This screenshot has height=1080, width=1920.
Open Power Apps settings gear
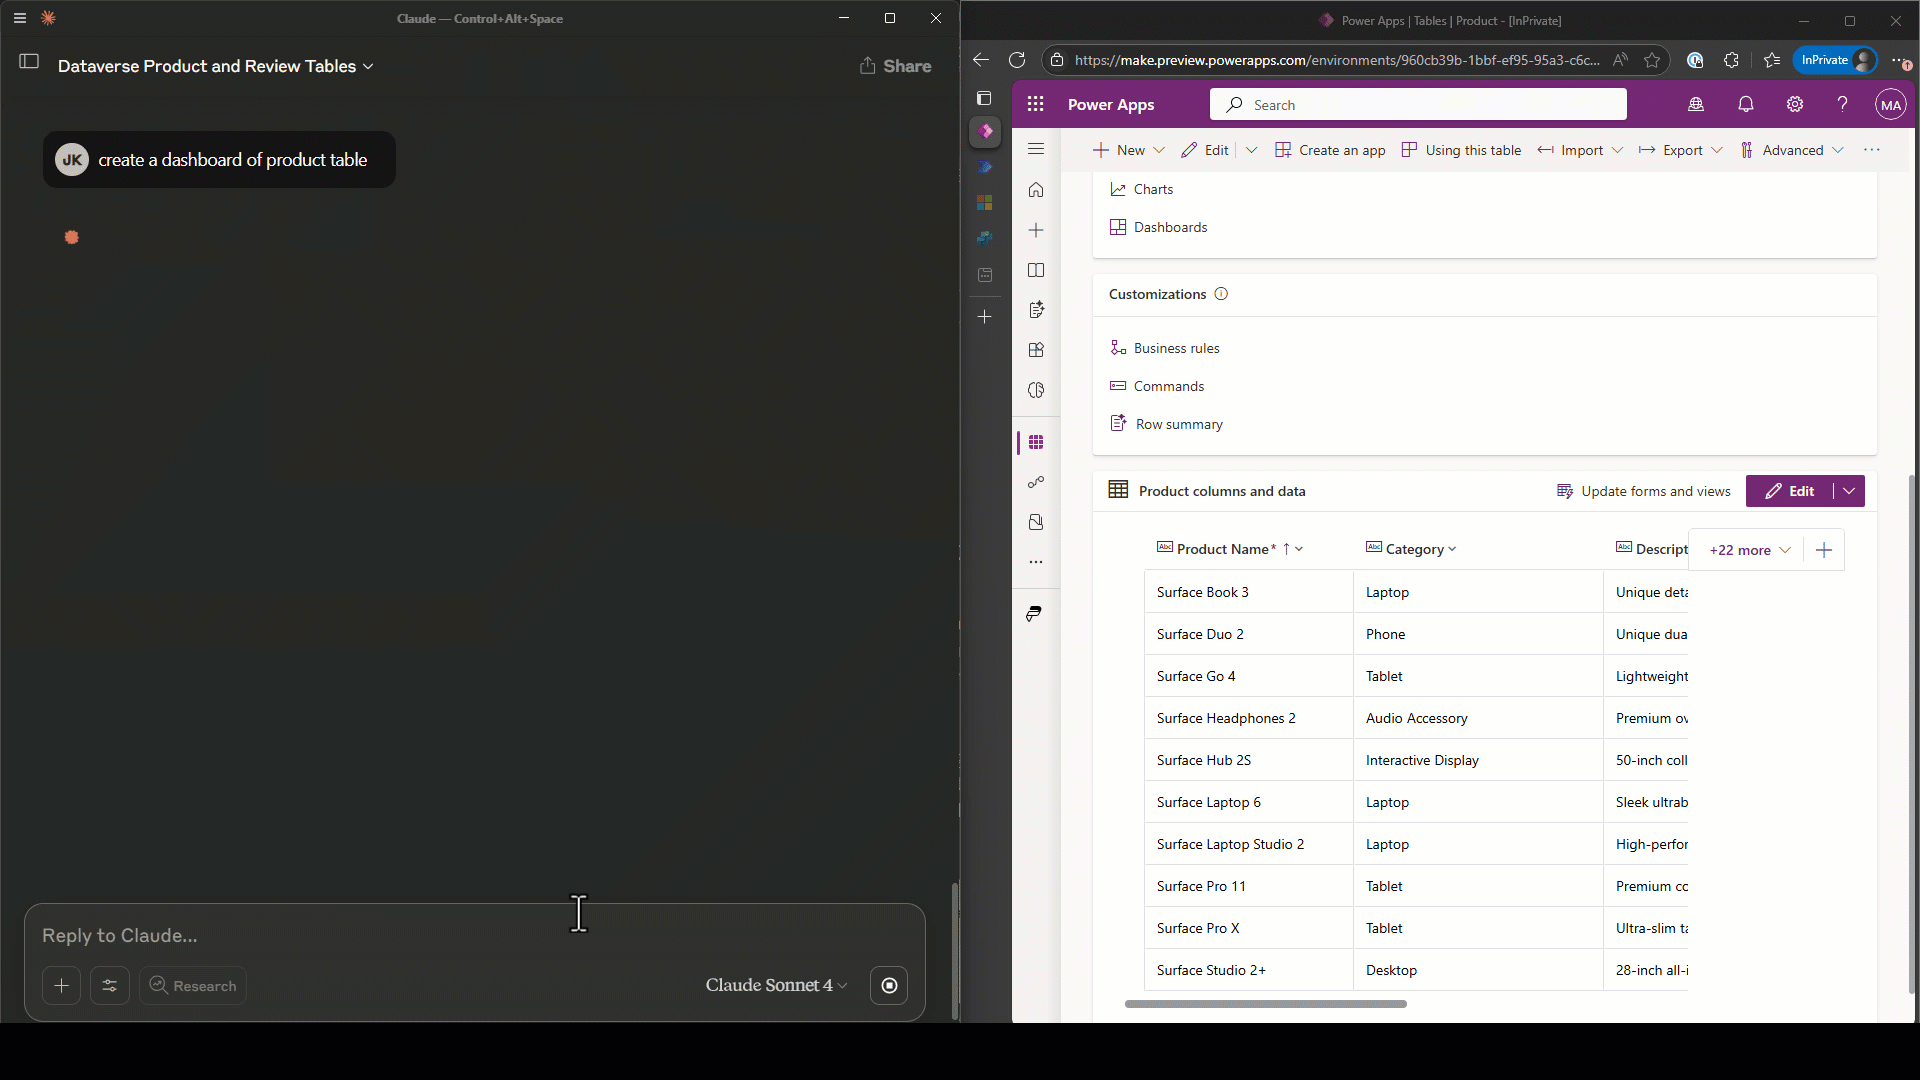point(1795,104)
